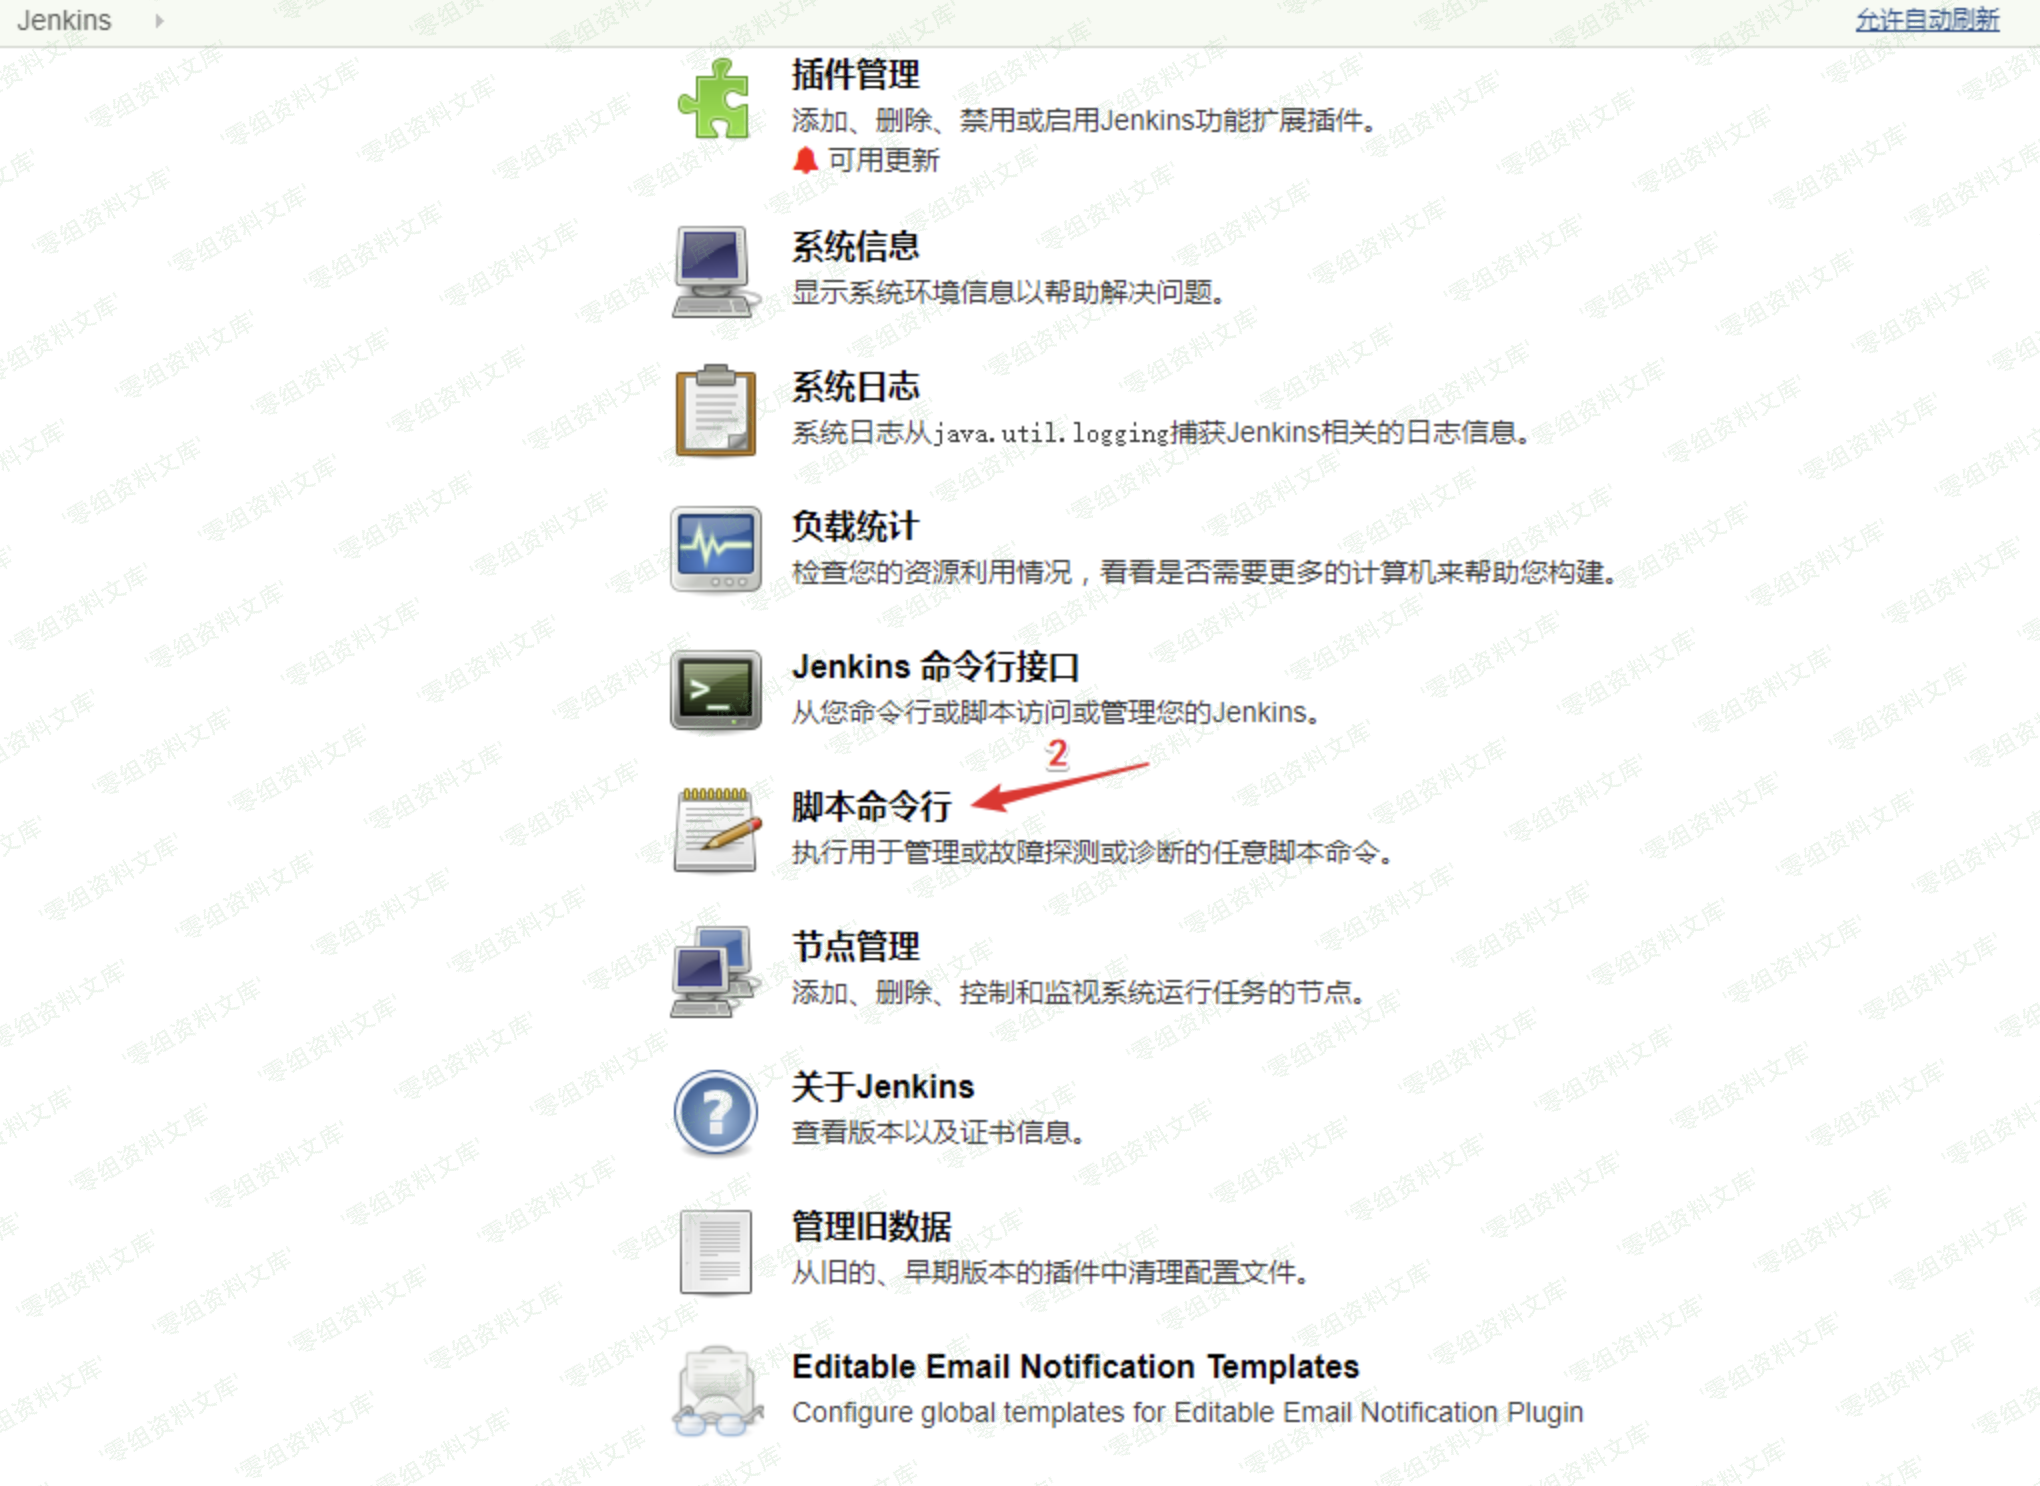Open the 插件管理 link
Viewport: 2040px width, 1486px height.
pos(855,75)
